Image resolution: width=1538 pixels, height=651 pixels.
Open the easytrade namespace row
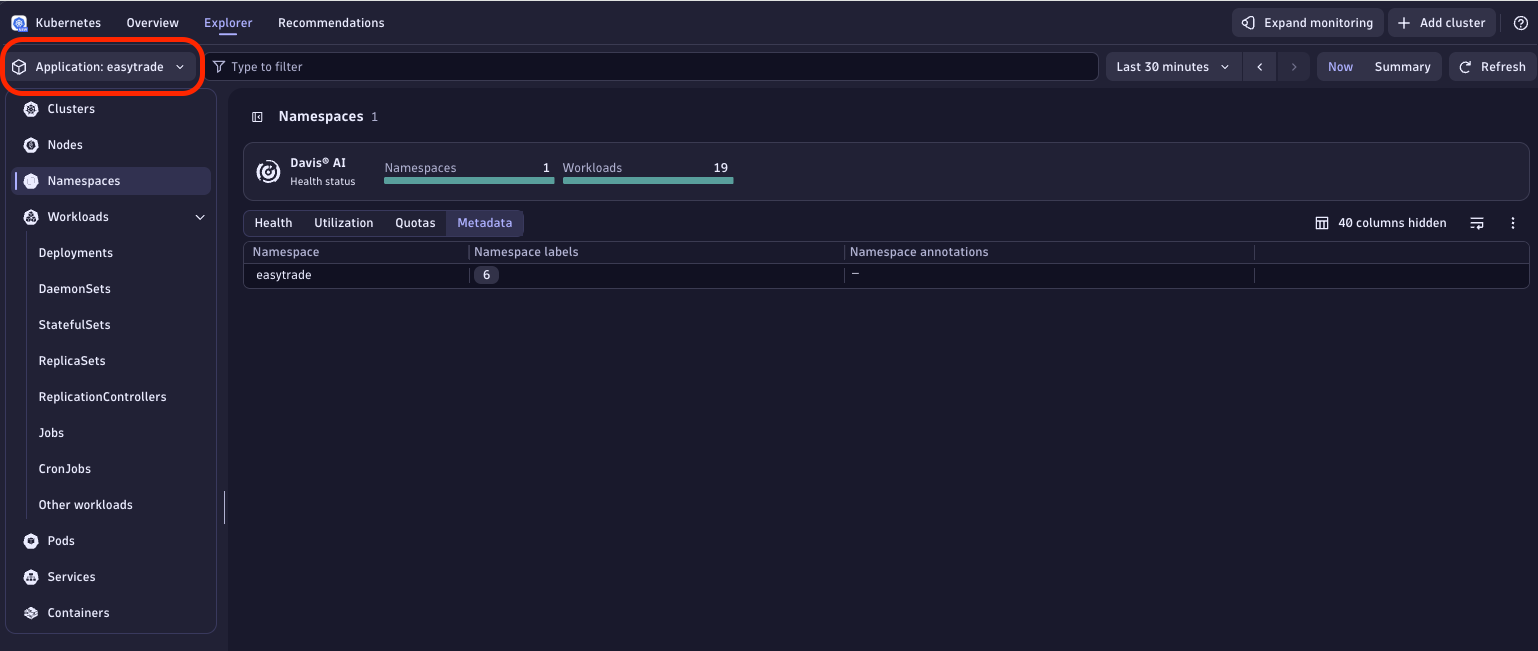point(284,275)
